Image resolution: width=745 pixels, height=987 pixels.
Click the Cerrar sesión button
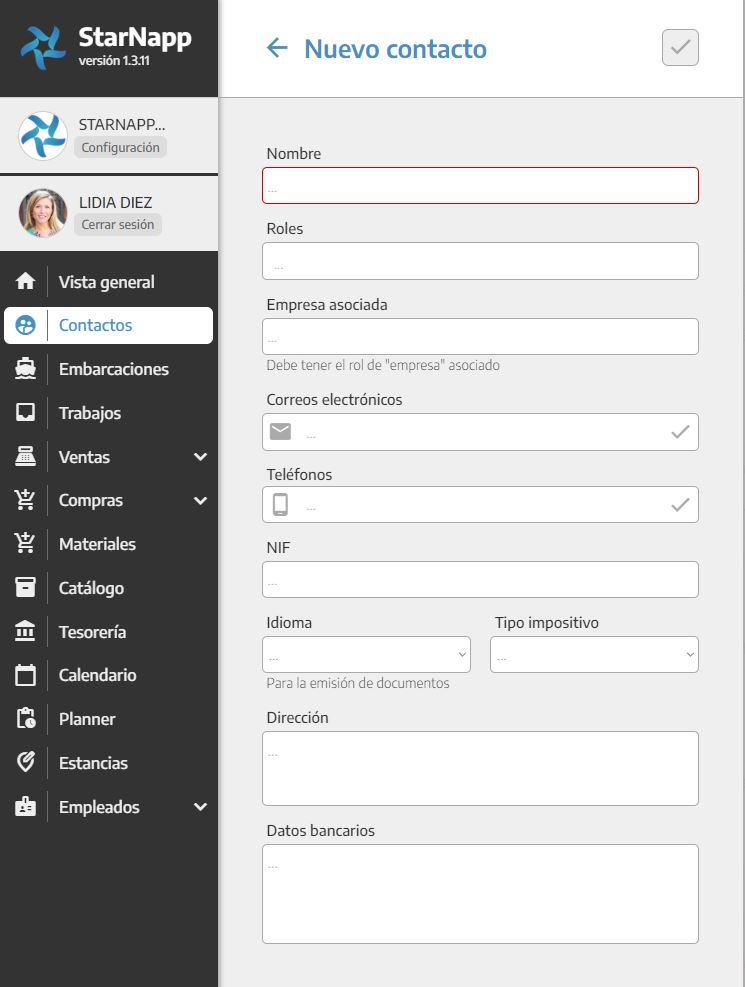(x=118, y=225)
